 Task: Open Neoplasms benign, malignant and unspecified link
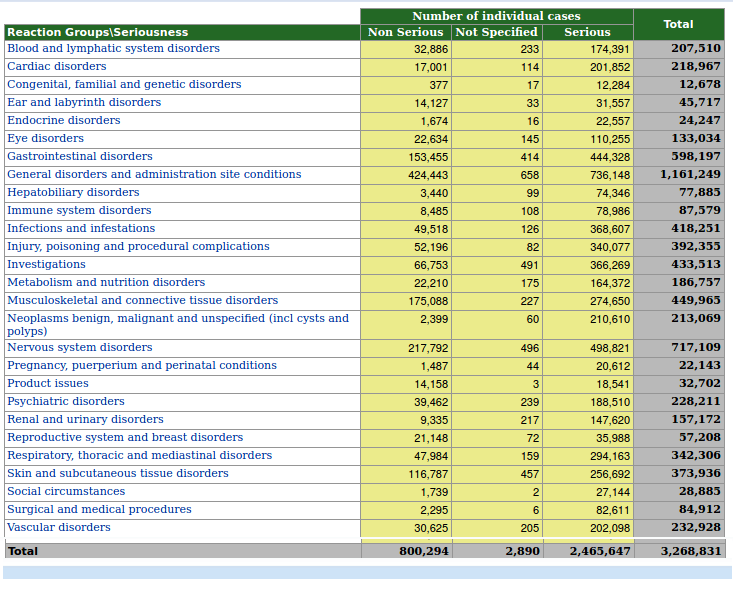[x=177, y=319]
